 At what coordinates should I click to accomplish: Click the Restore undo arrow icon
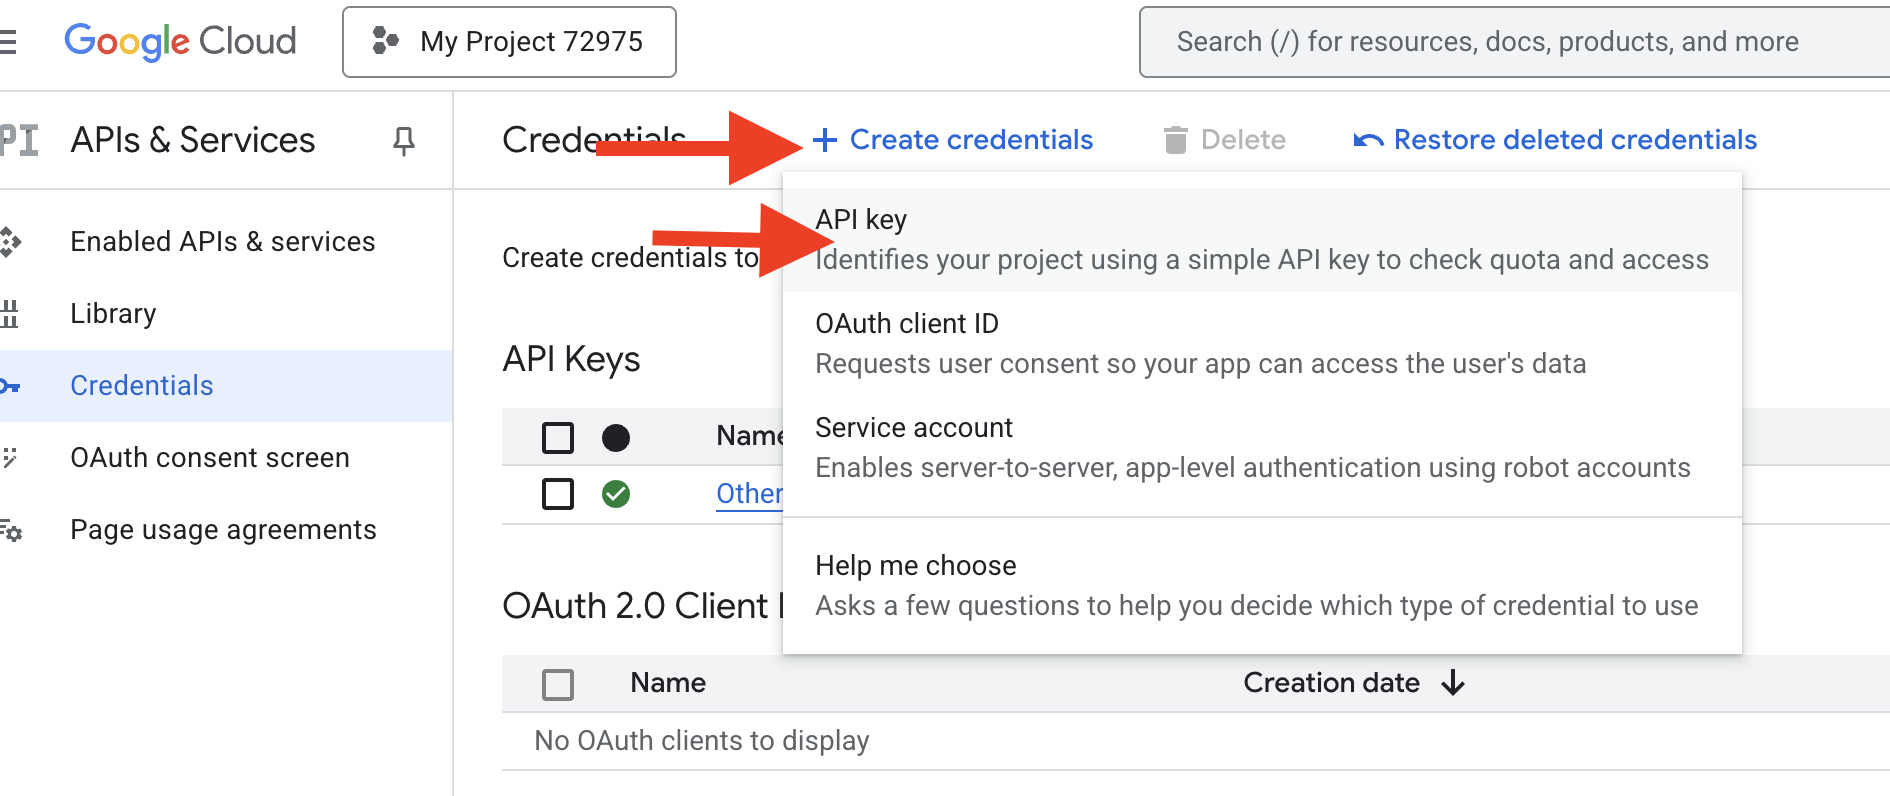pos(1368,140)
